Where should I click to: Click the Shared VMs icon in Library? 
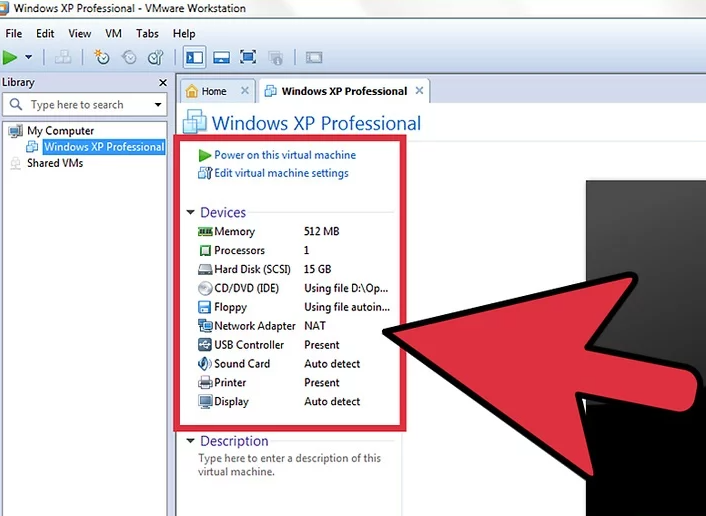pyautogui.click(x=16, y=163)
